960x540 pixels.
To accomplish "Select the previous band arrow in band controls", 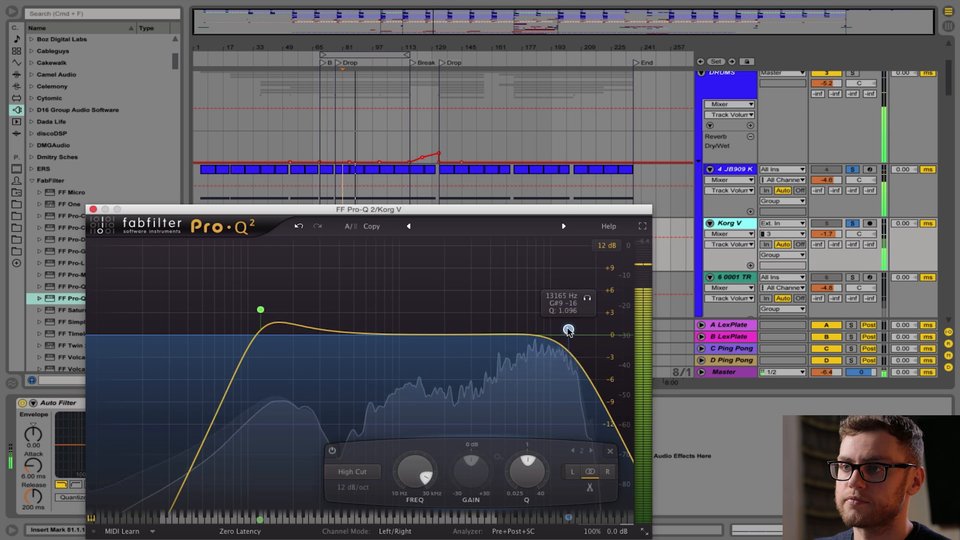I will point(572,451).
